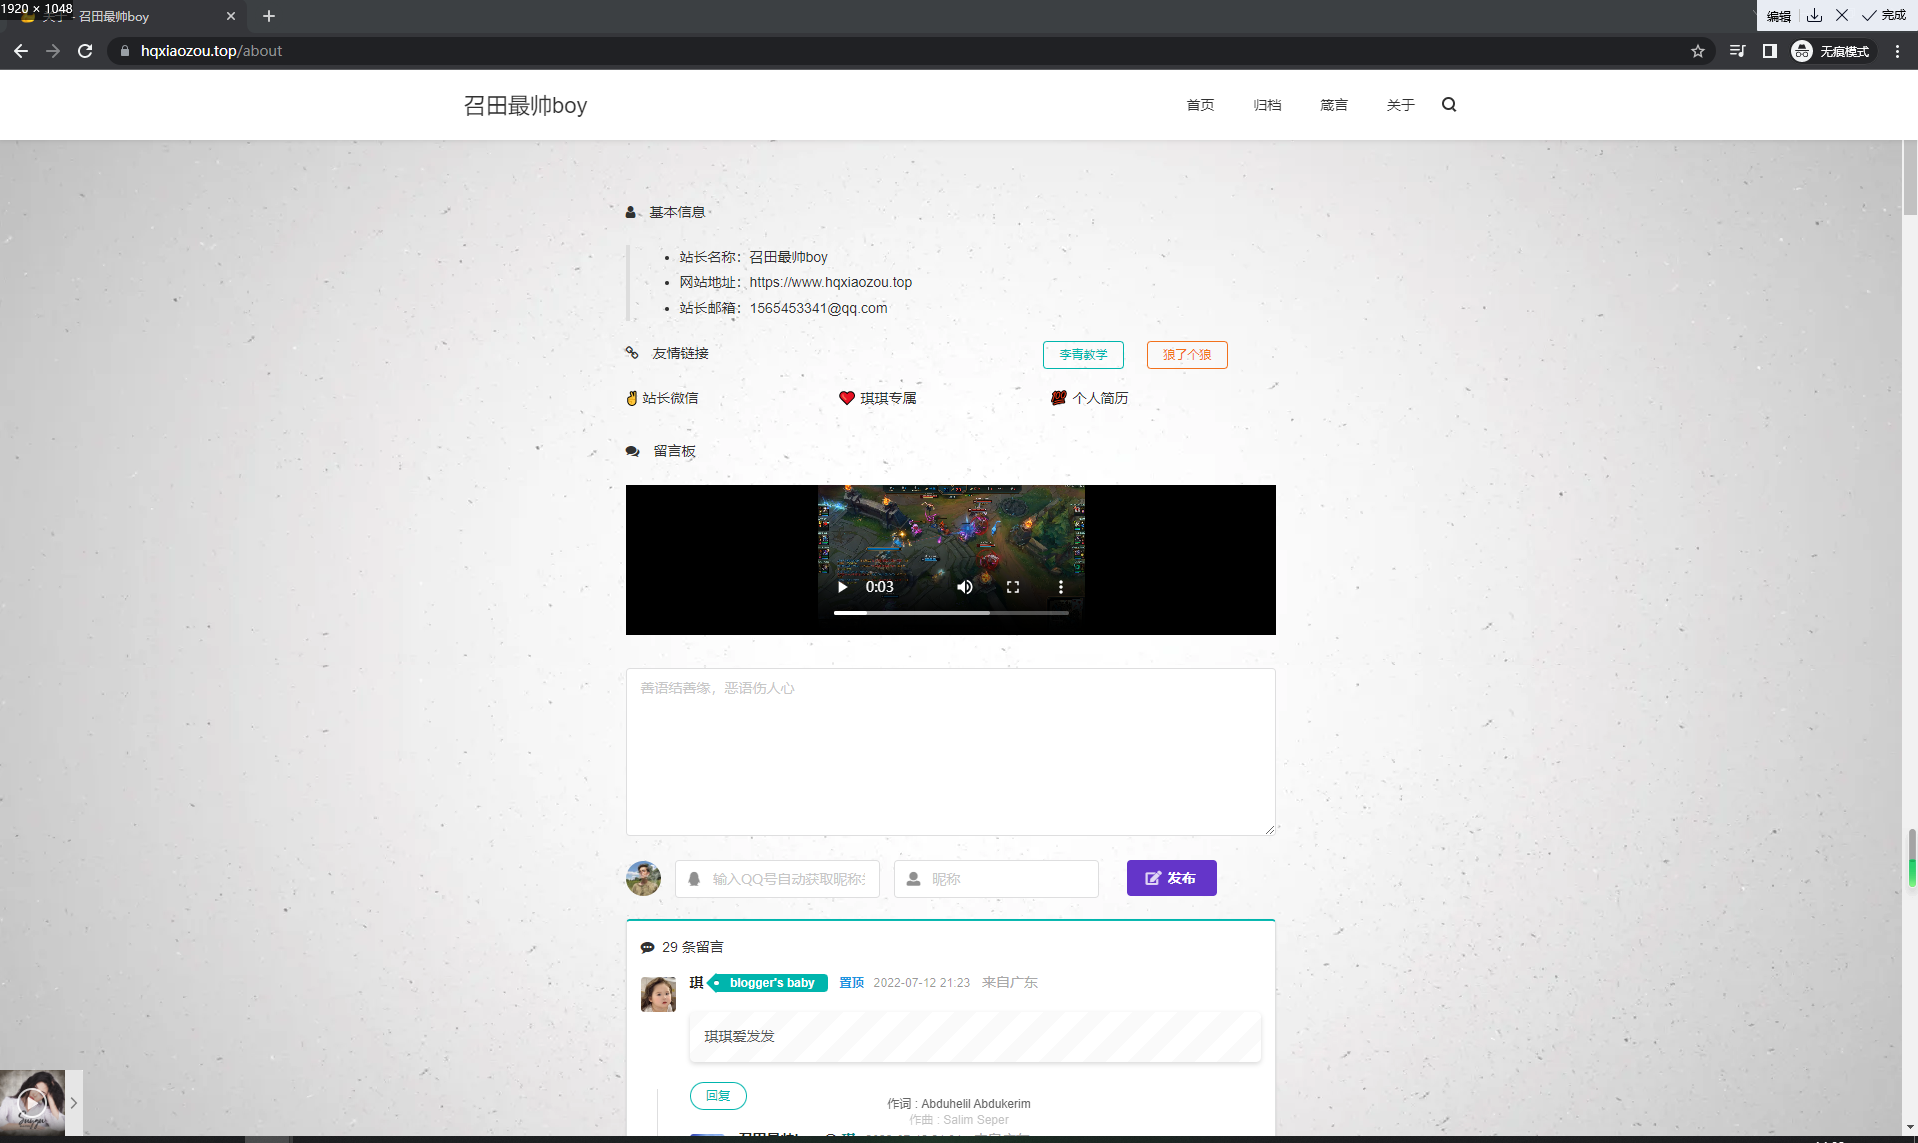Click the 置顶 pinned label

coord(851,983)
